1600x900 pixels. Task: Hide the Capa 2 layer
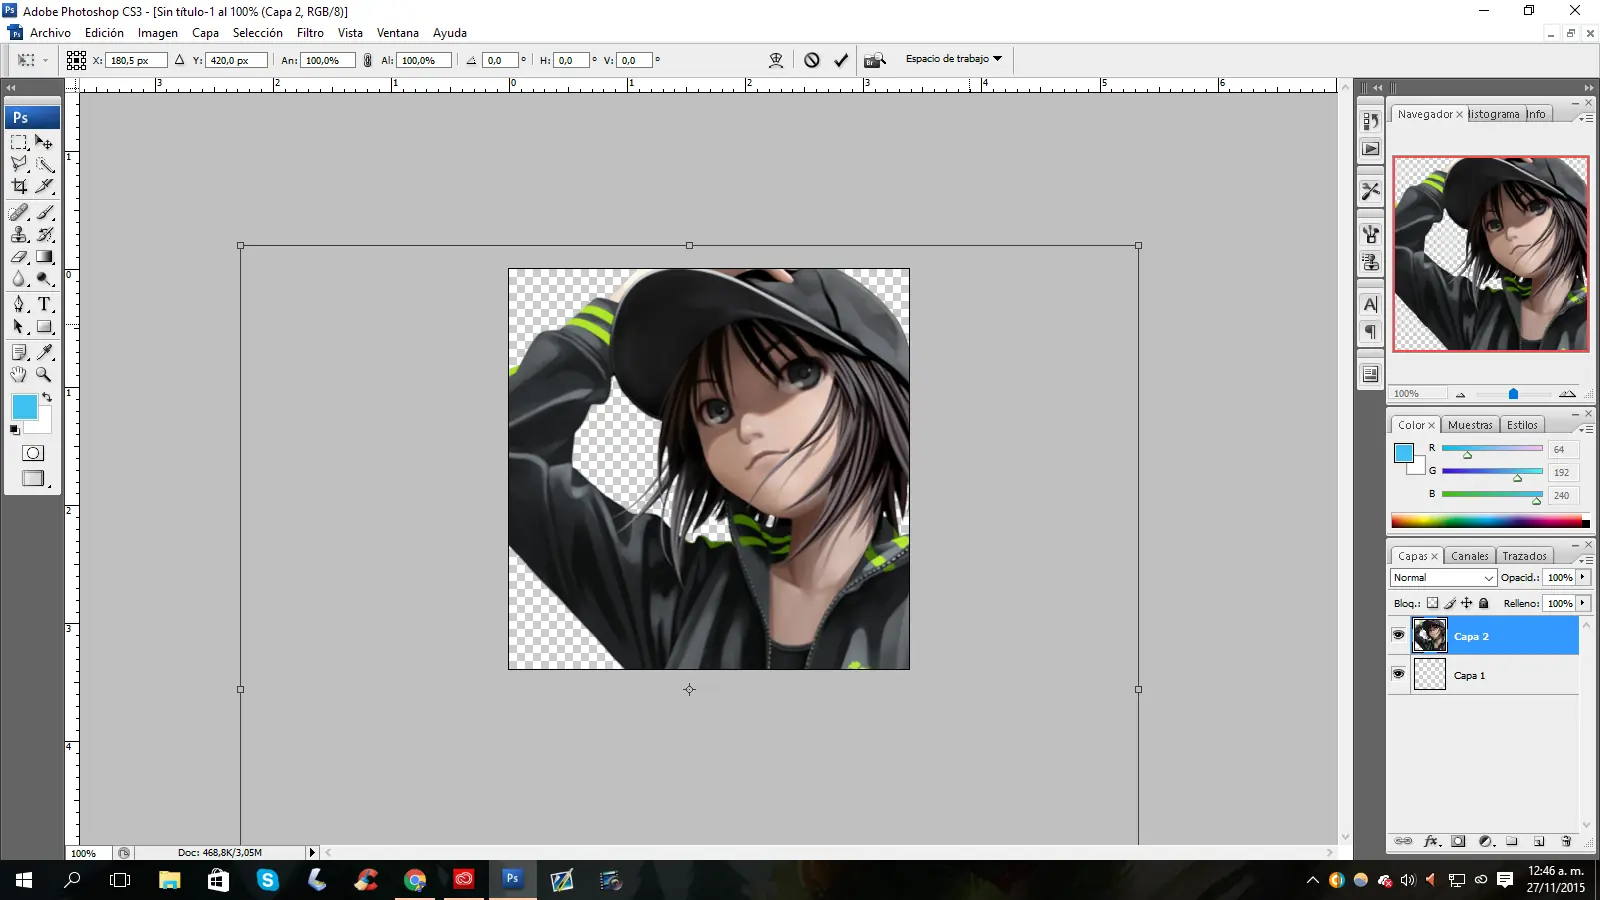pos(1398,635)
